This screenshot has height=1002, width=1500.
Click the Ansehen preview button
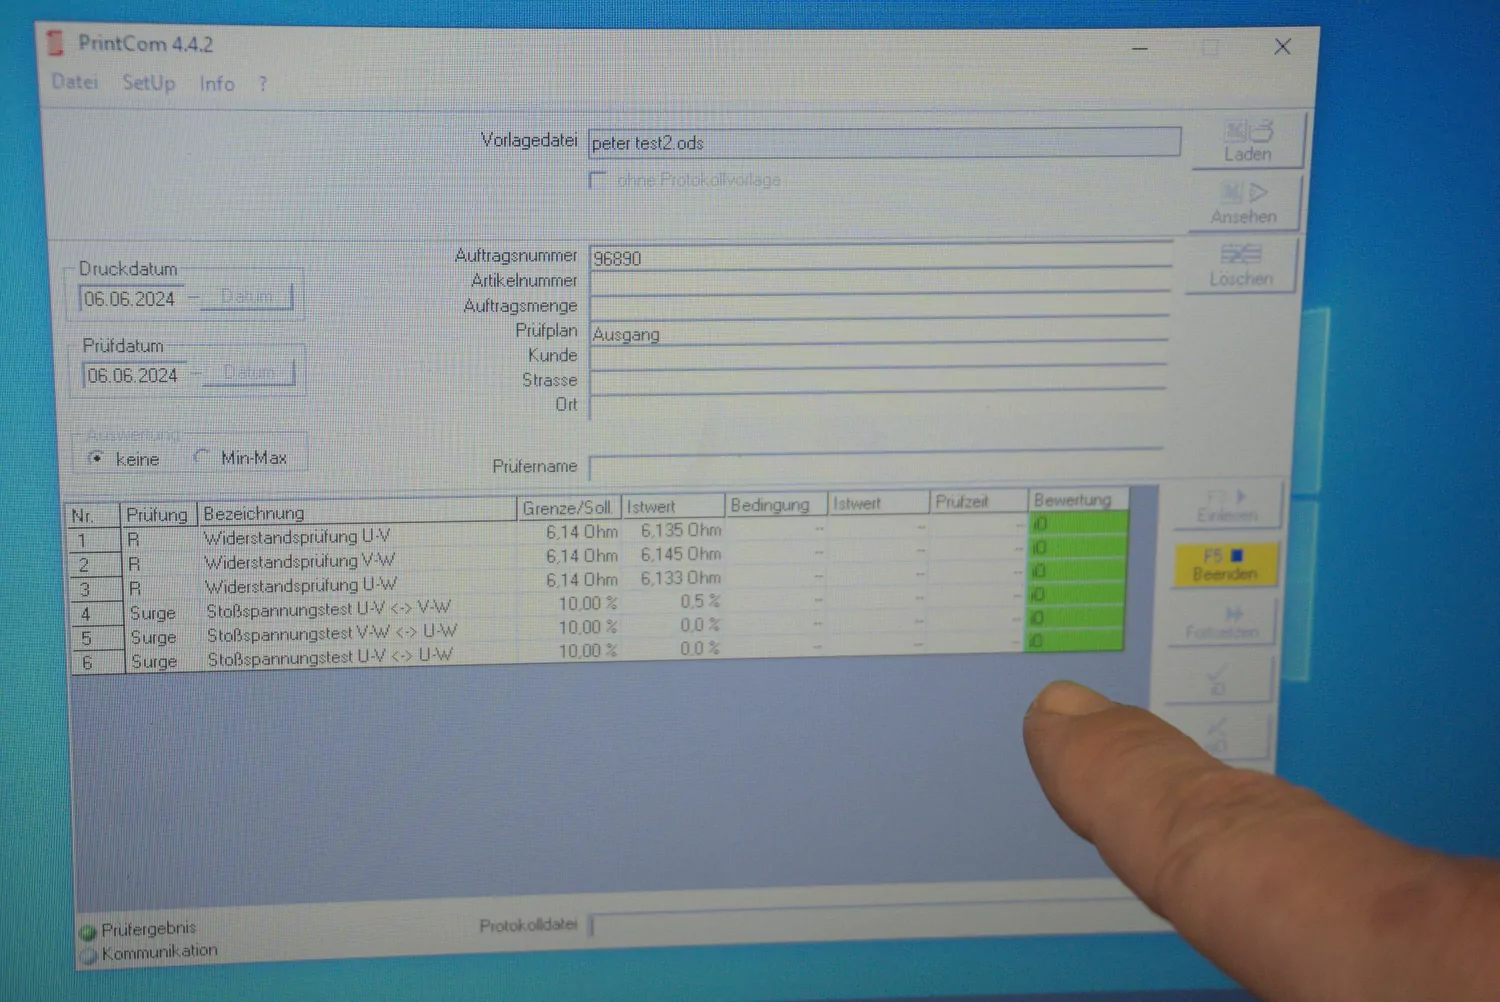coord(1245,203)
